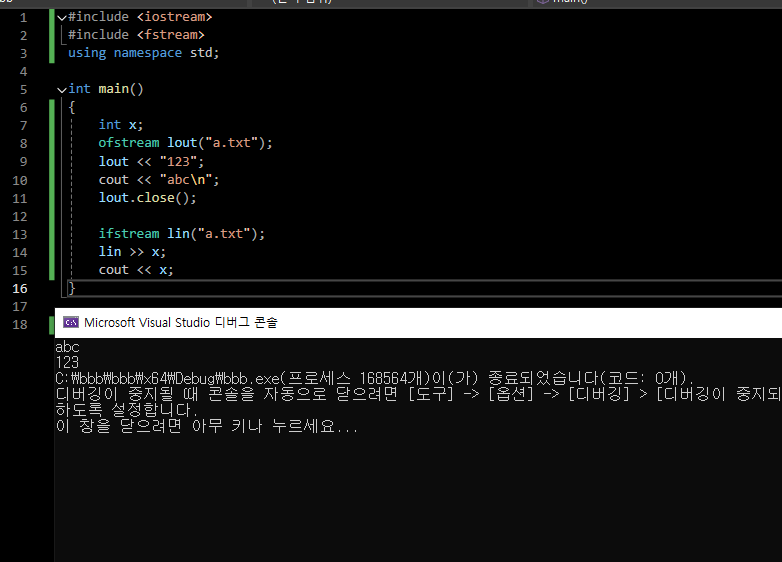Click line number 8 in the gutter
782x562 pixels.
coord(23,144)
